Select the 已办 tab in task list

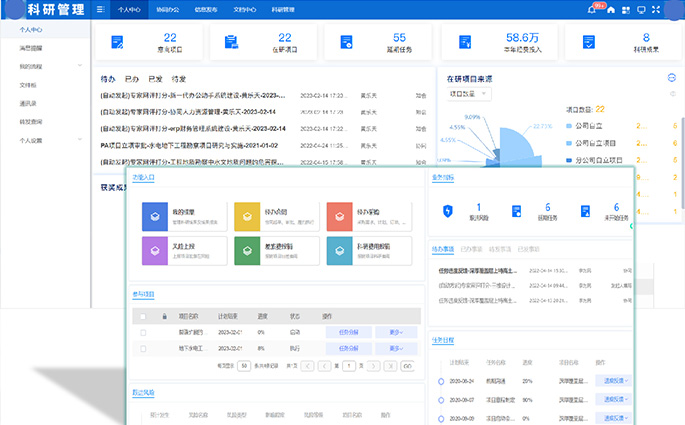131,78
